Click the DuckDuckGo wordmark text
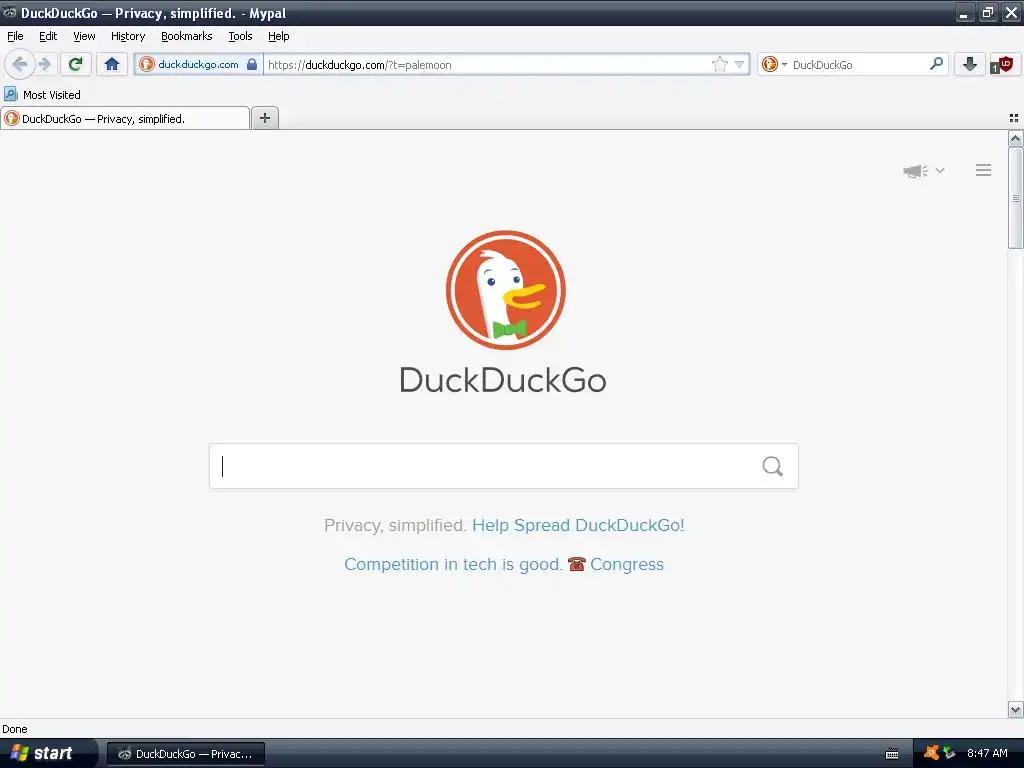Viewport: 1024px width, 768px height. 503,380
